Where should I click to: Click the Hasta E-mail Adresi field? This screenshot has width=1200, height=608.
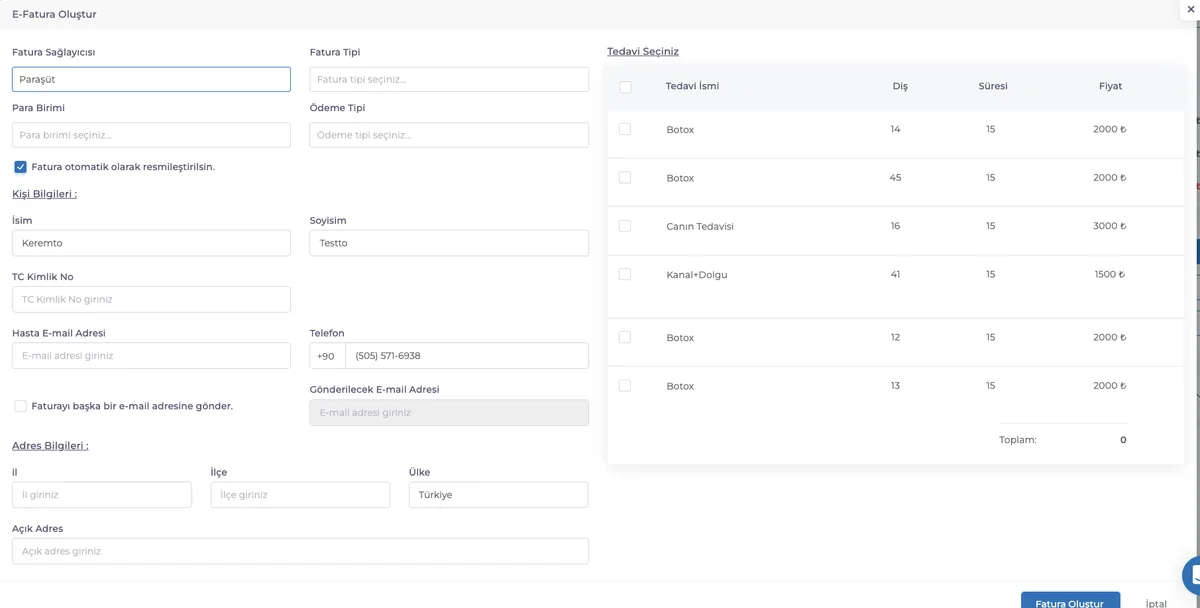click(151, 355)
